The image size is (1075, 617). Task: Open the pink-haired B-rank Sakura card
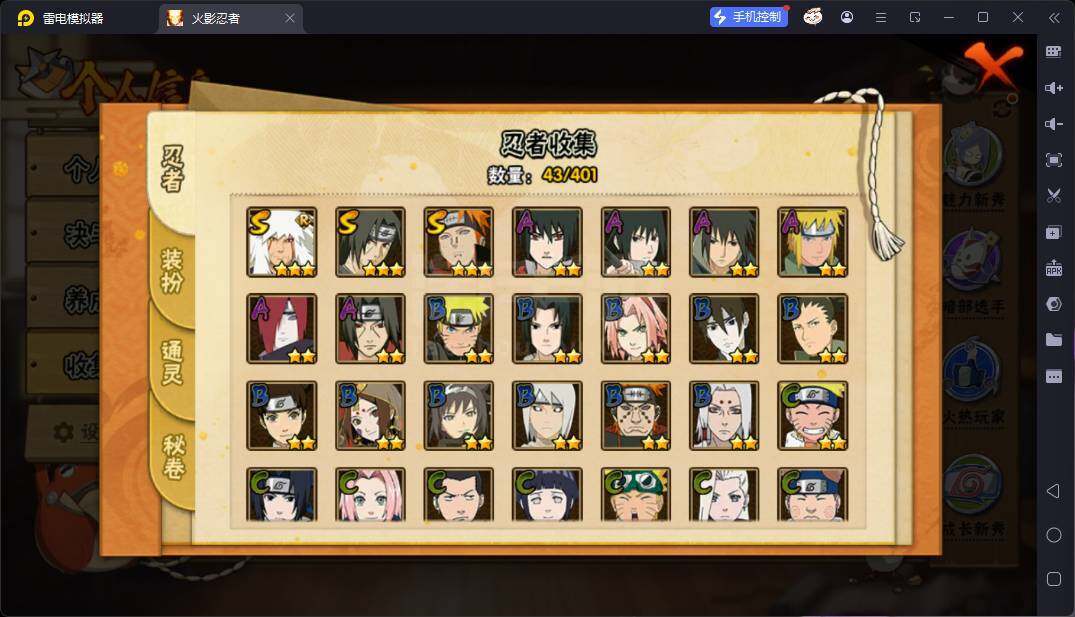[x=636, y=329]
